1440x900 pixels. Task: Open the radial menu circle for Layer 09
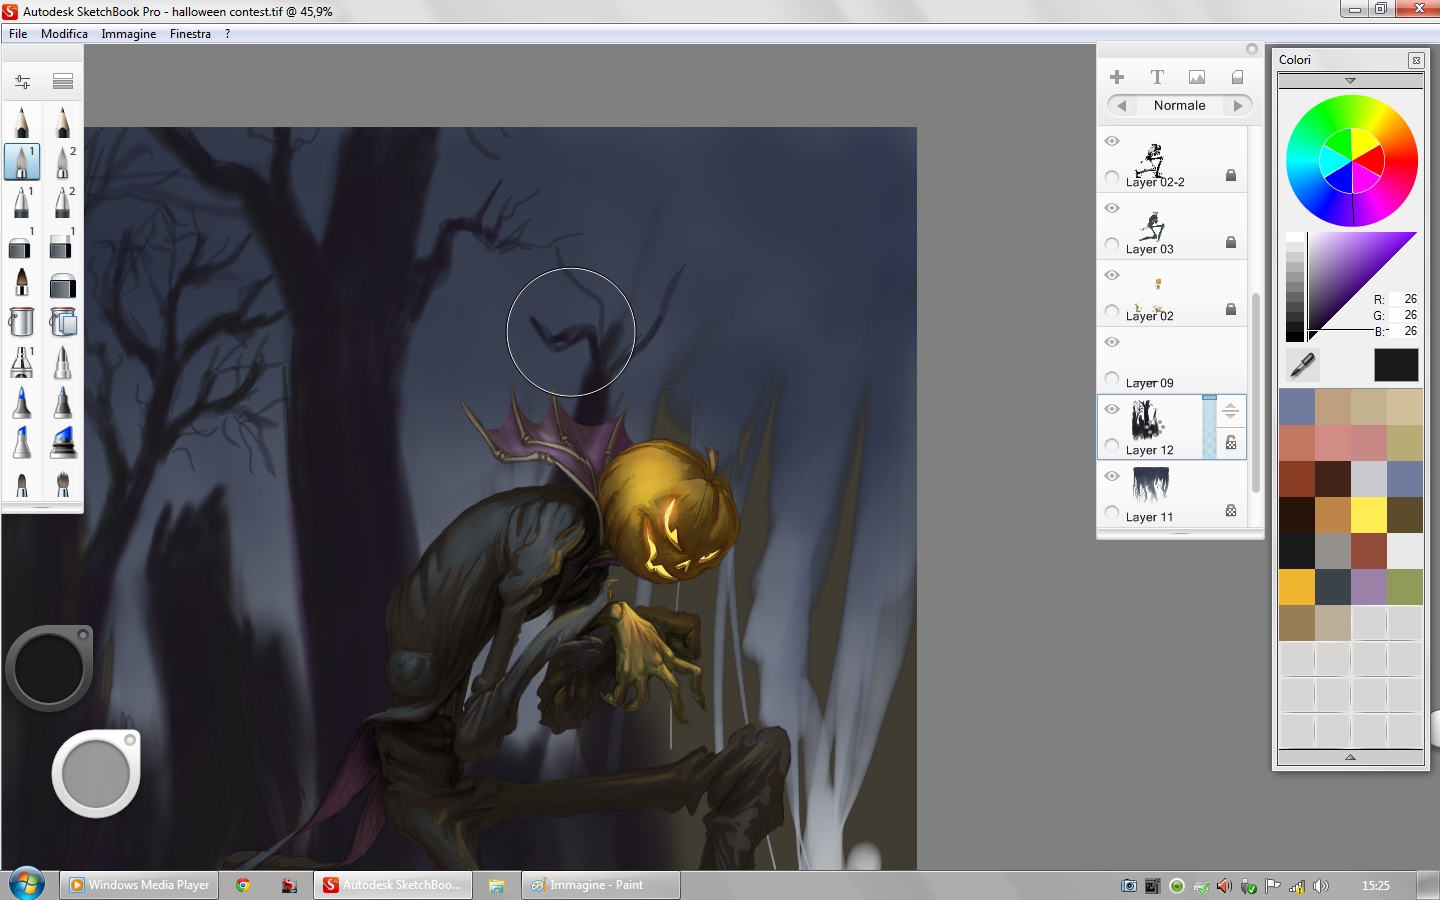[x=1112, y=379]
